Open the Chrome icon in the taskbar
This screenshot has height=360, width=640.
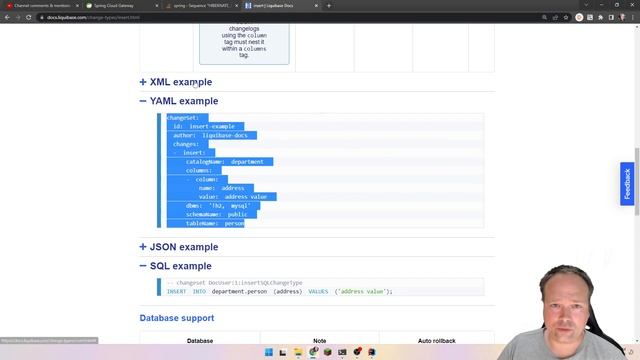coord(313,352)
